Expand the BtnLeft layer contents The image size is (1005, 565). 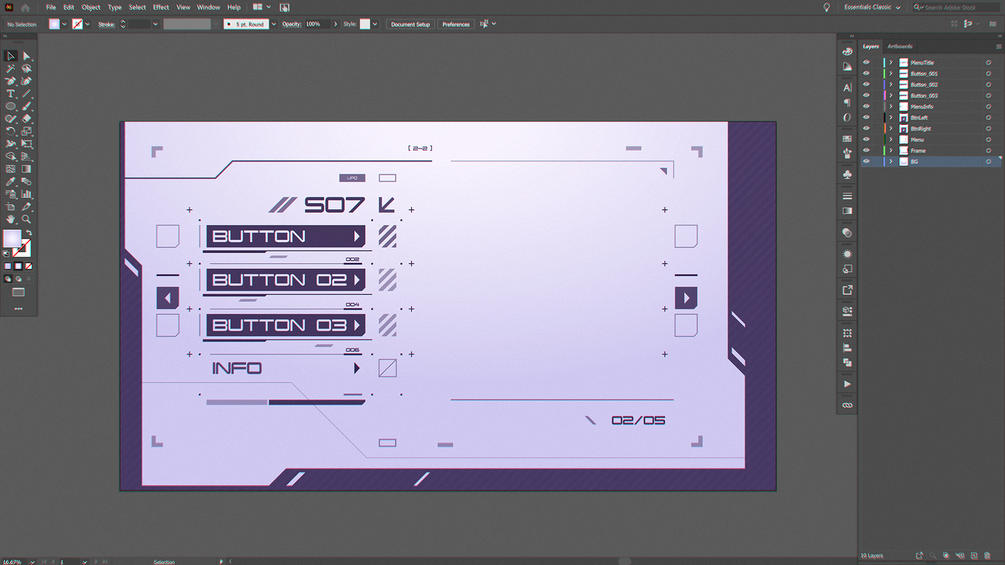pos(890,118)
